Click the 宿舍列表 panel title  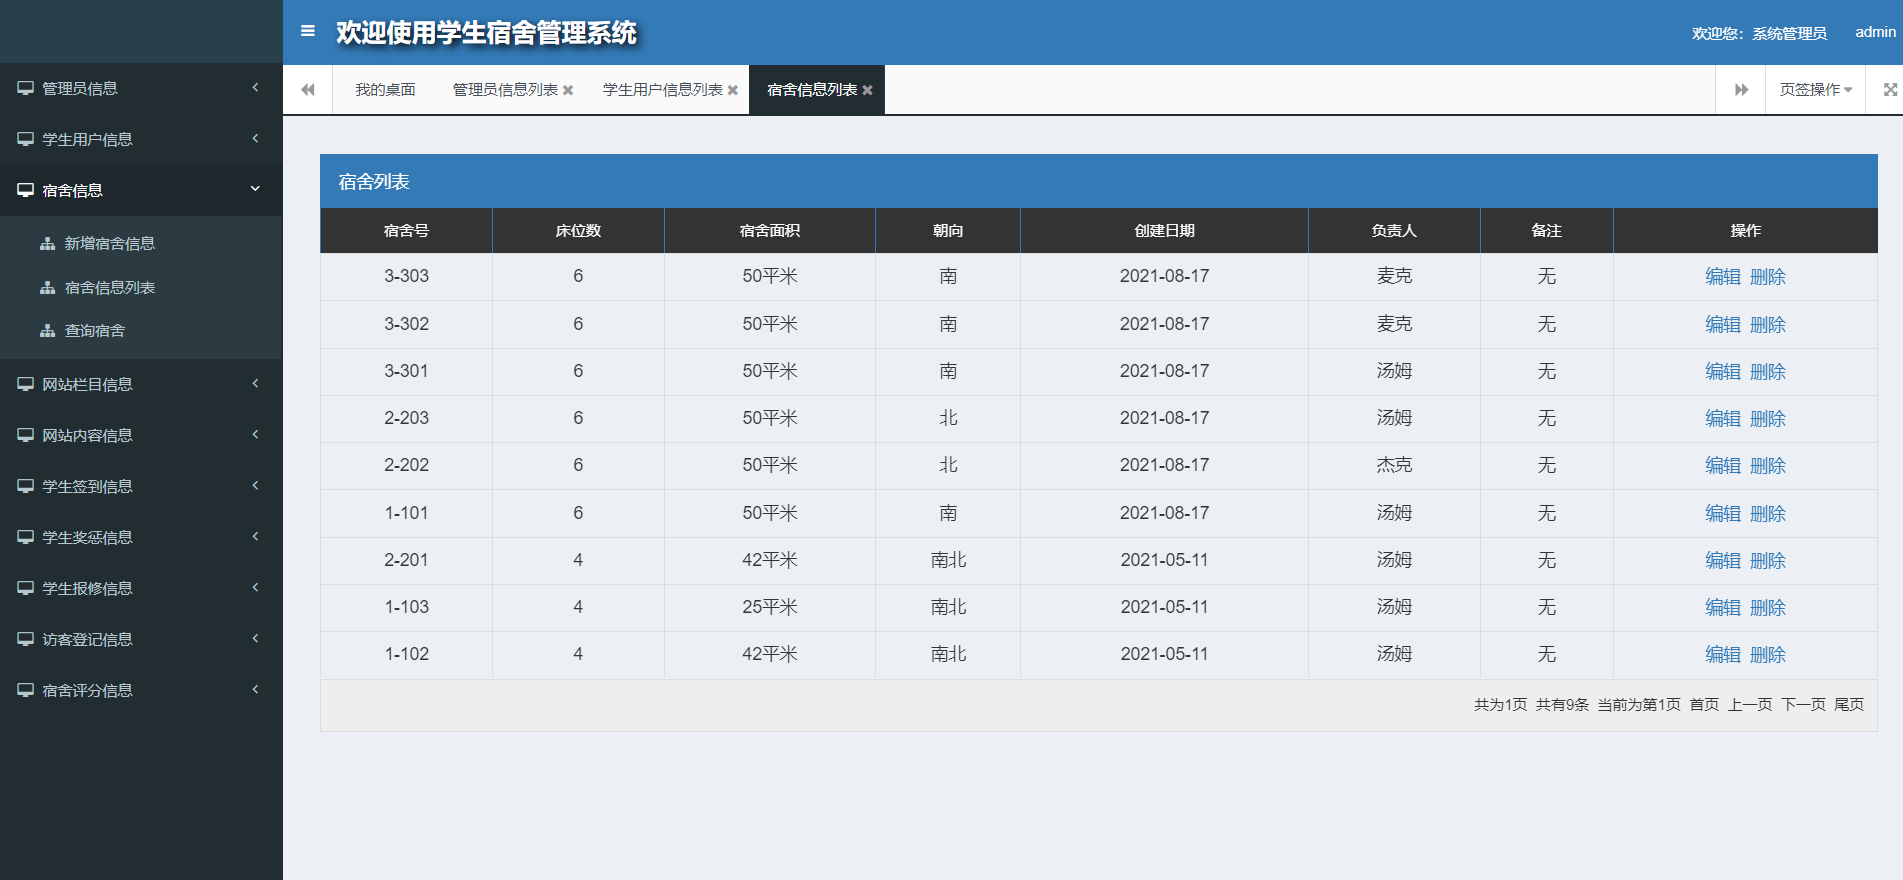click(x=374, y=181)
